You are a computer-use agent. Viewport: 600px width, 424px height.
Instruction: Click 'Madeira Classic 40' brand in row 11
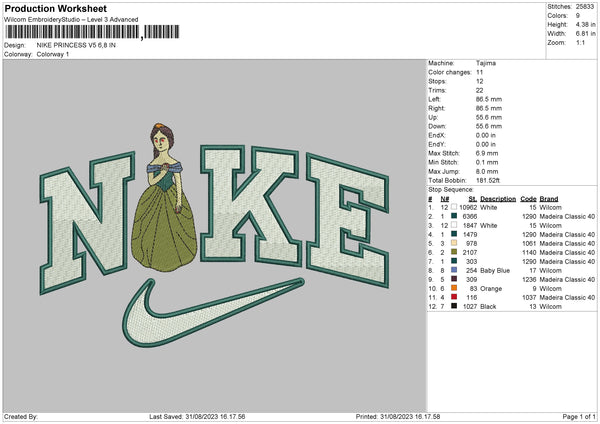(567, 298)
